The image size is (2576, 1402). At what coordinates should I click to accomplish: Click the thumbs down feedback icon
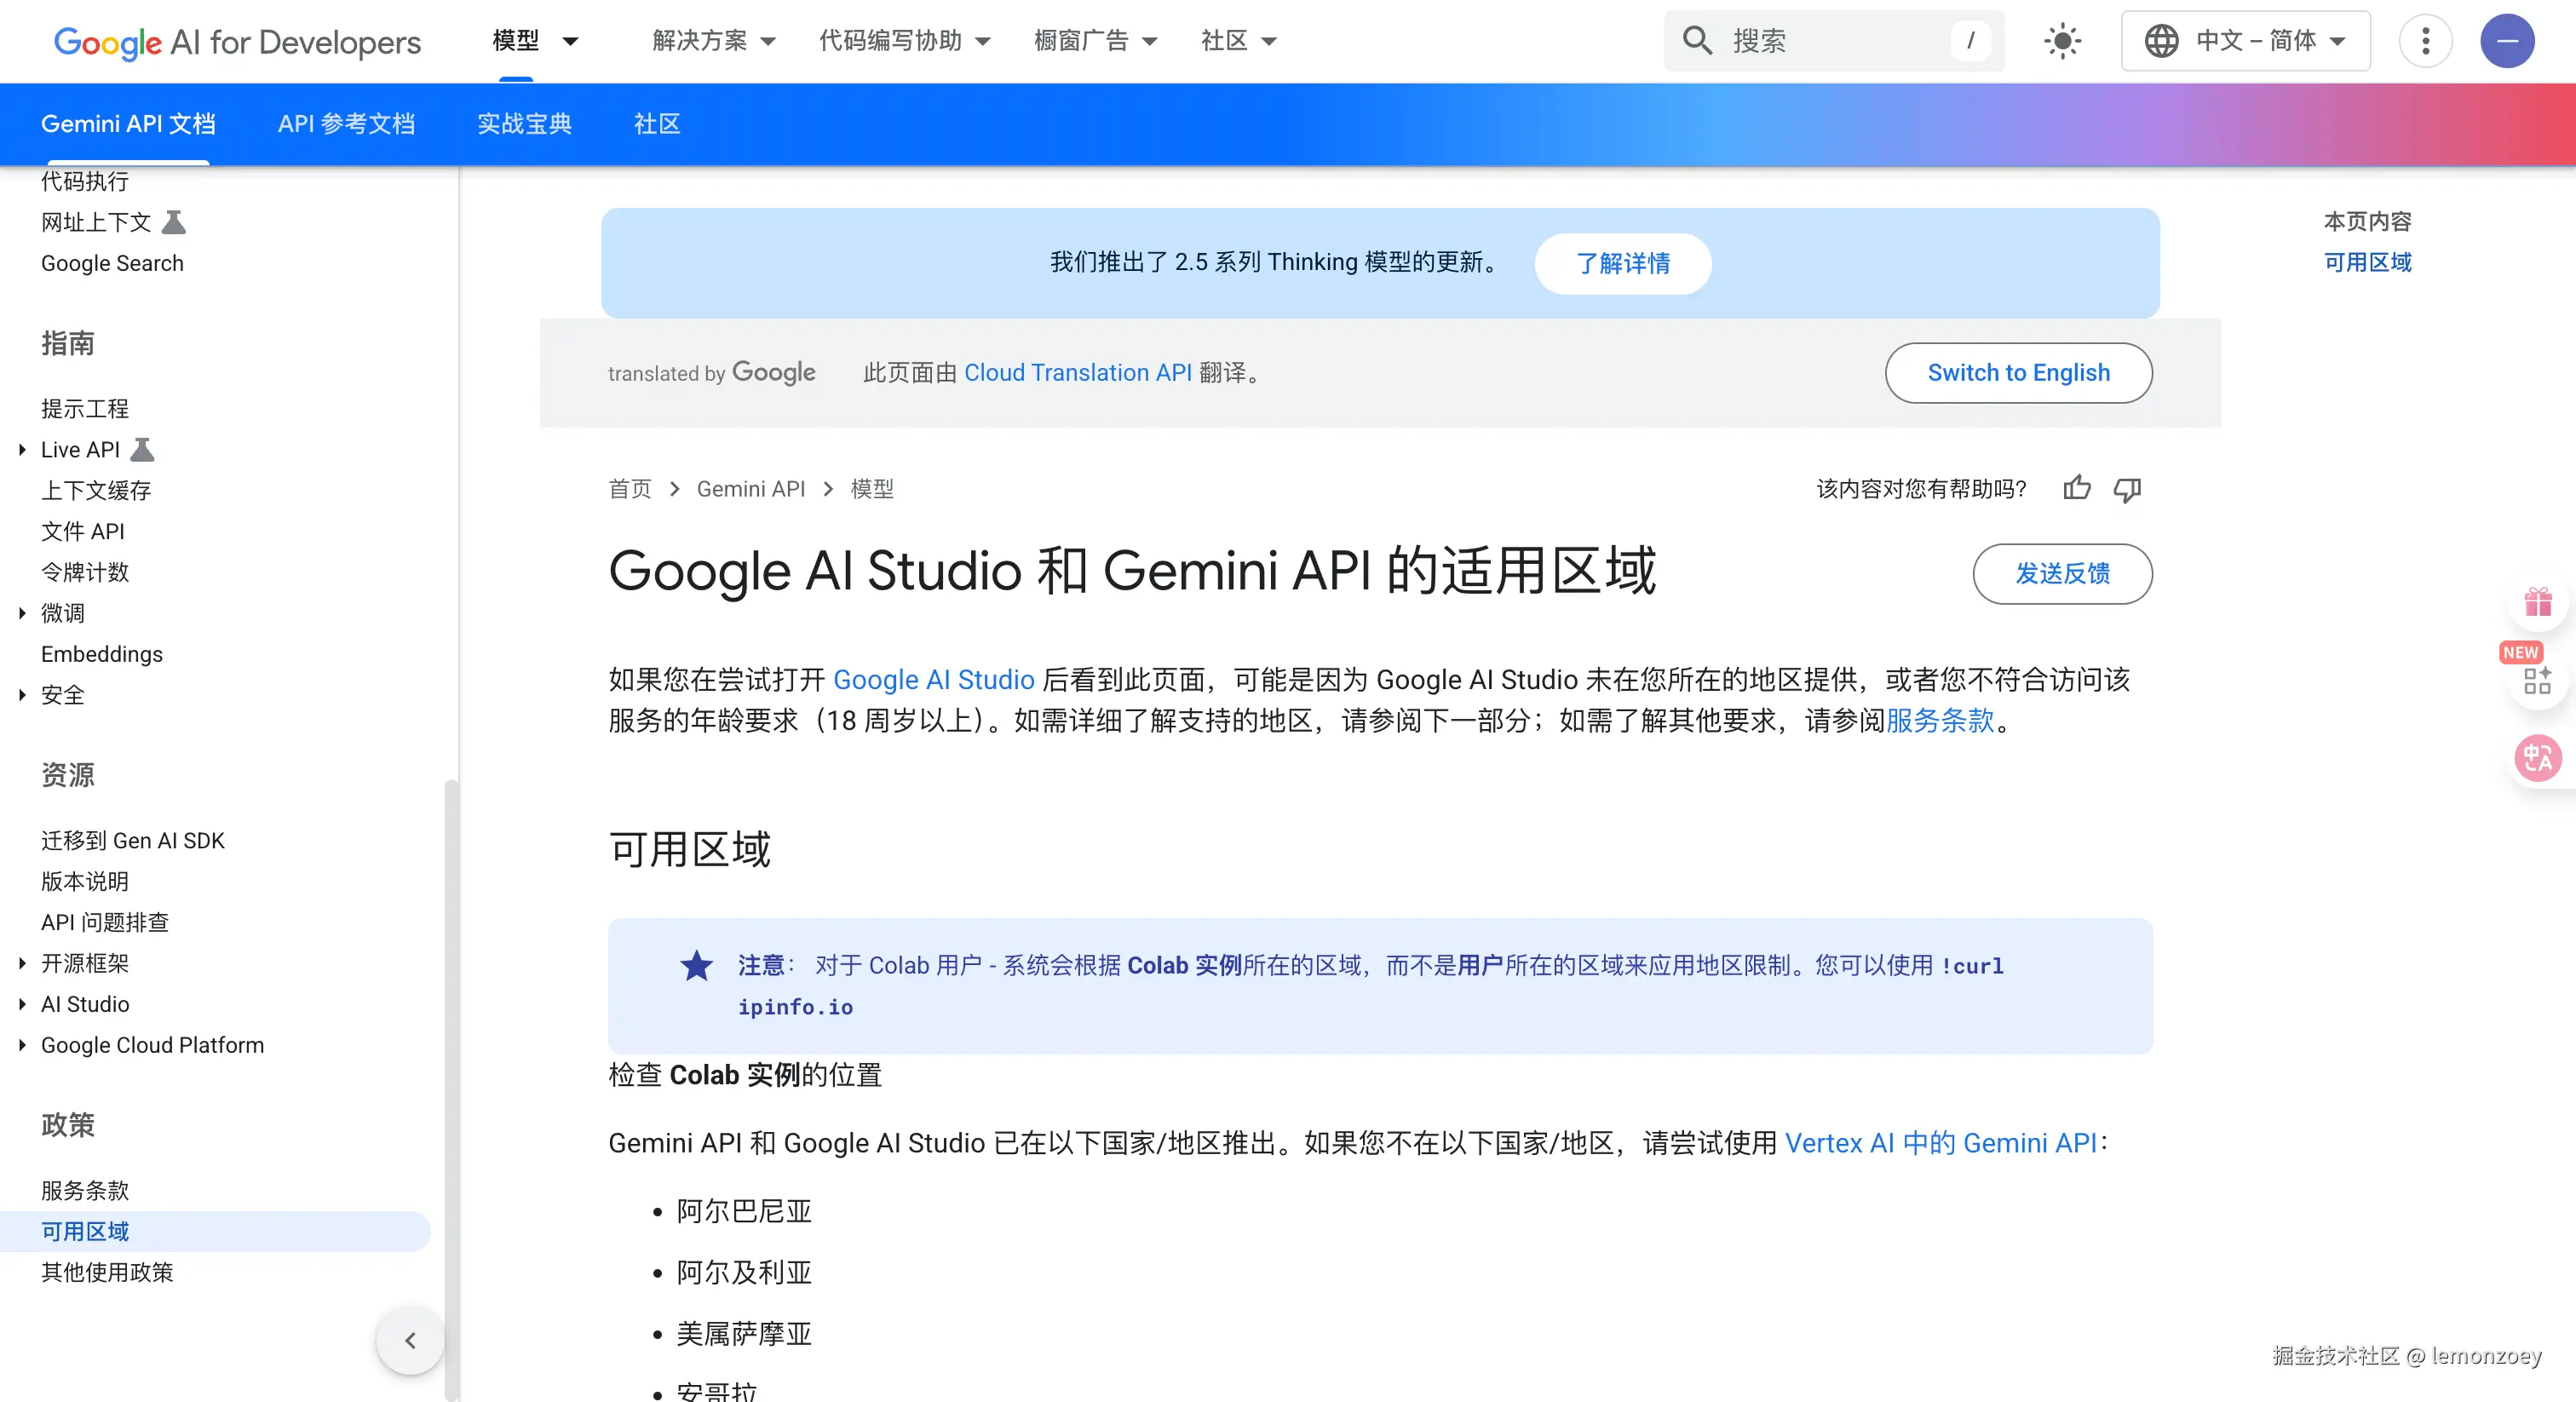pos(2127,488)
